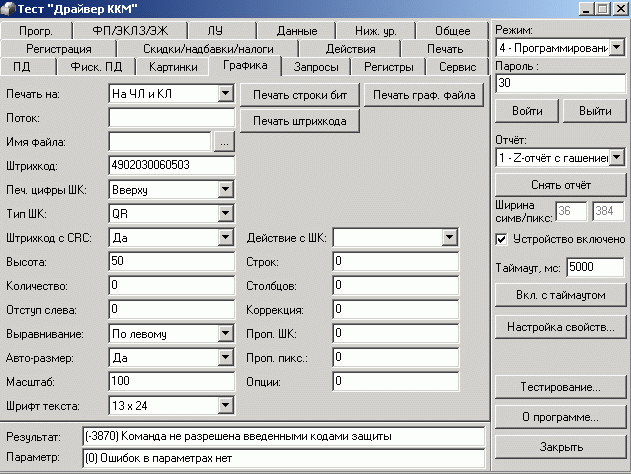
Task: Focus the 'Столбцов' input field
Action: point(396,285)
